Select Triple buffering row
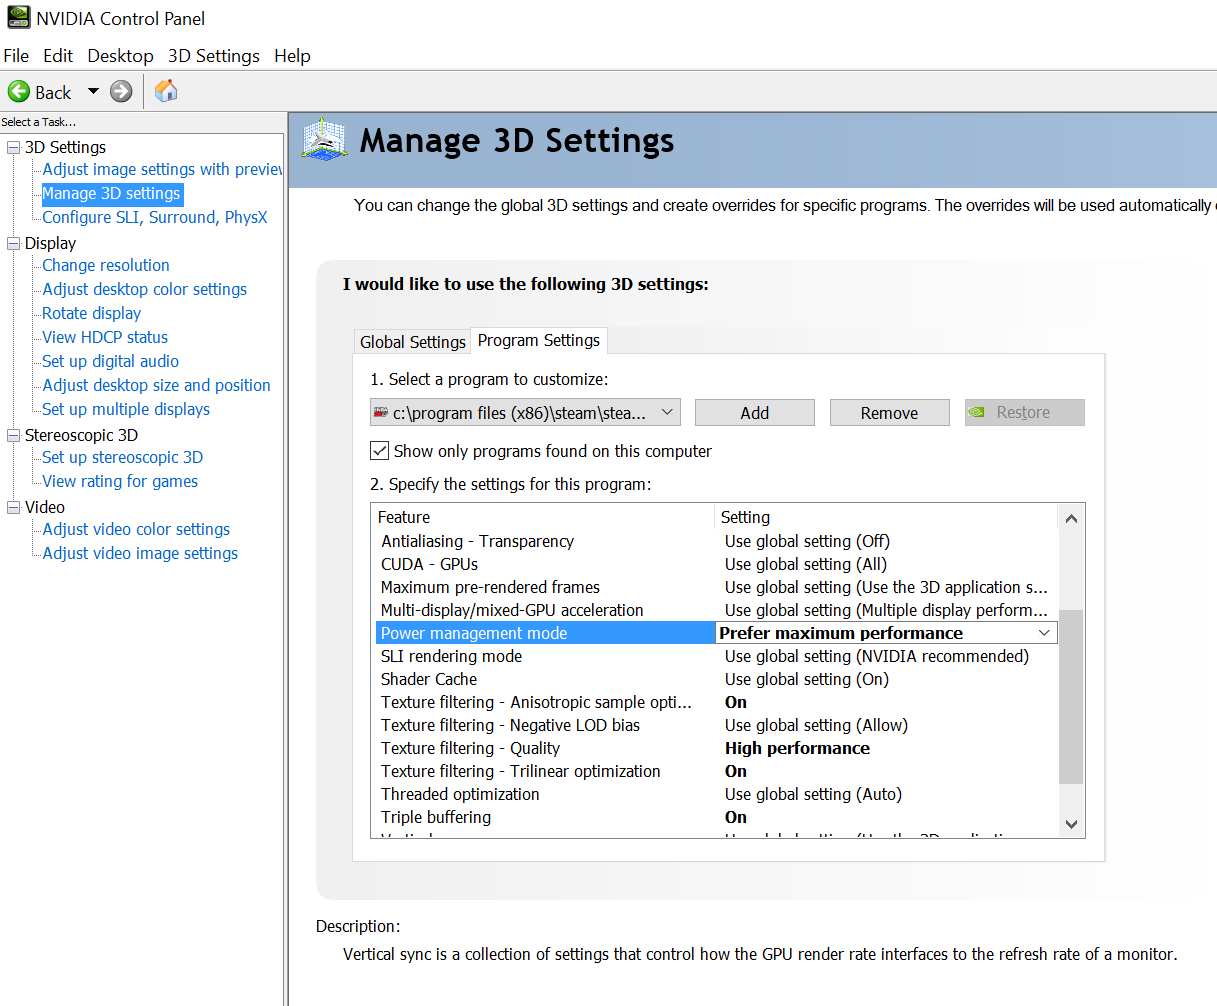Image resolution: width=1217 pixels, height=1006 pixels. point(714,817)
